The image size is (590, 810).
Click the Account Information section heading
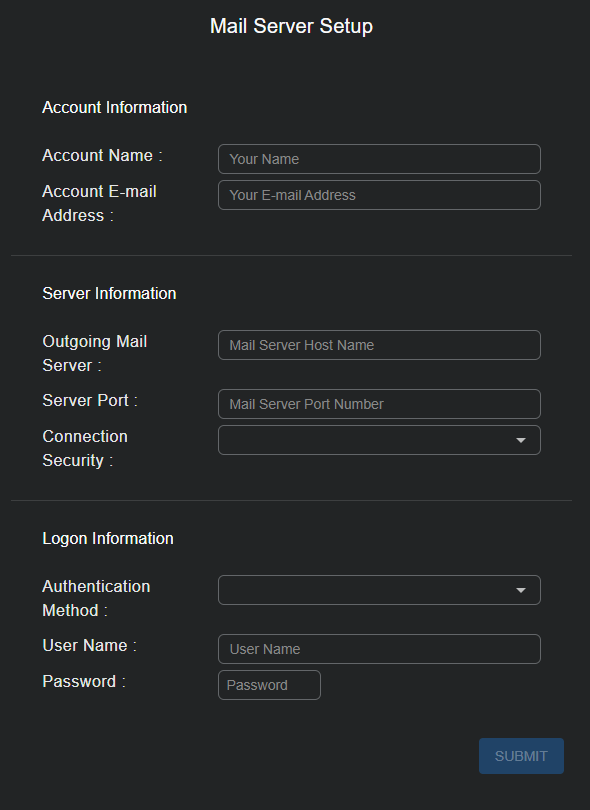tap(114, 107)
